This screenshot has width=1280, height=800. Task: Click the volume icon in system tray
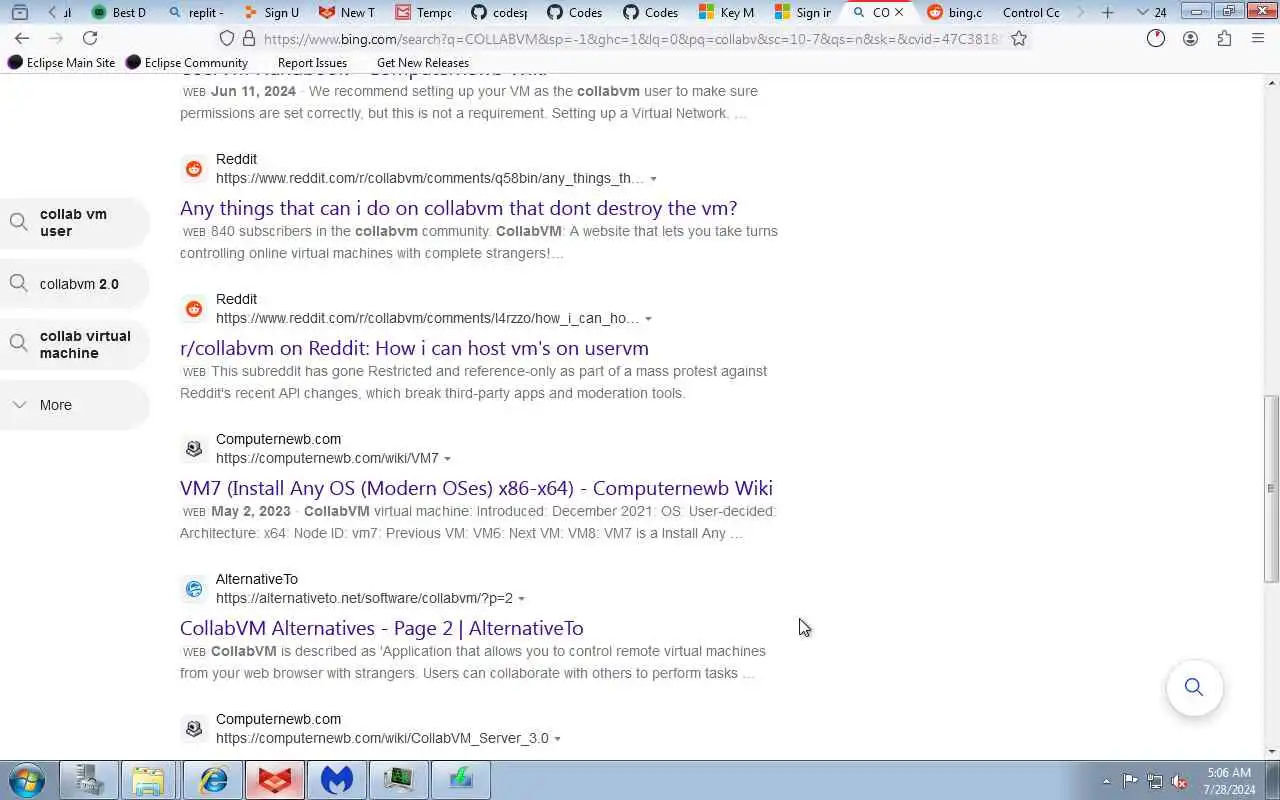point(1179,781)
